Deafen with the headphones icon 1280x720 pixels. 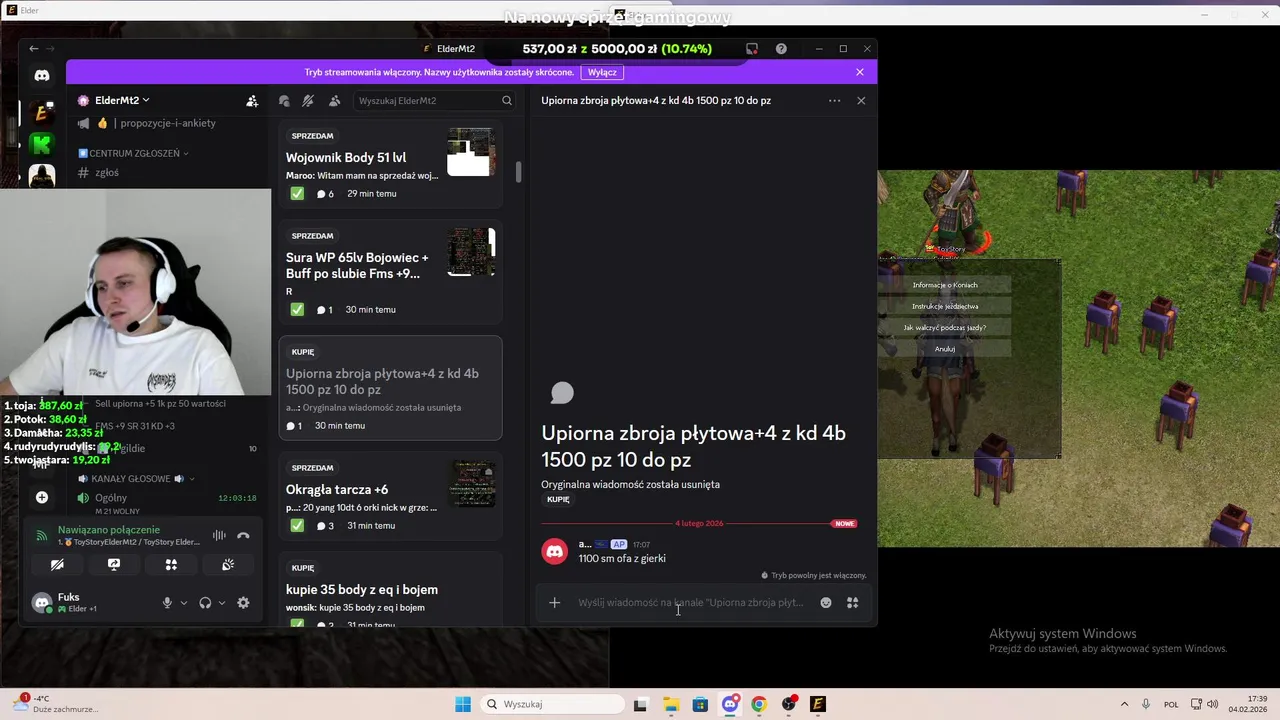(x=205, y=603)
